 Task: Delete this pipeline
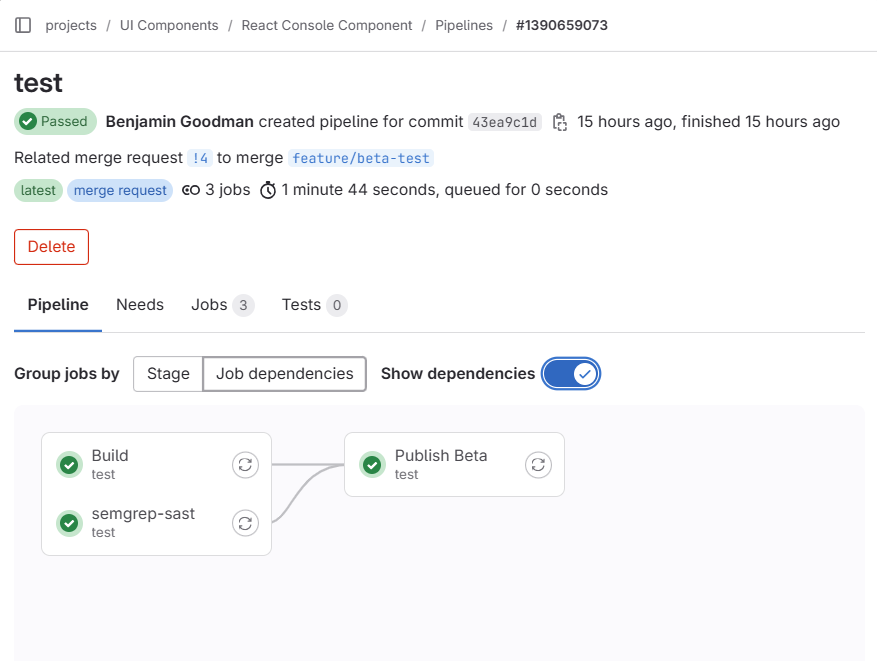click(50, 246)
